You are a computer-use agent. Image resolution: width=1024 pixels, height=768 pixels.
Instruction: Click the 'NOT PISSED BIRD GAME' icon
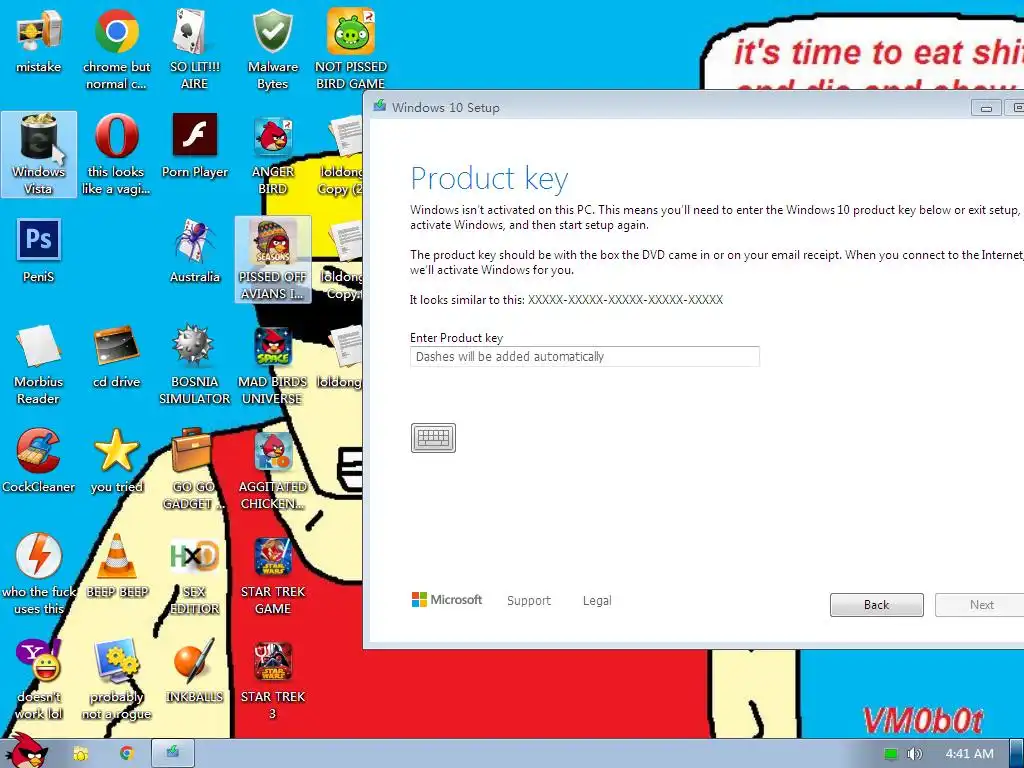pyautogui.click(x=351, y=49)
